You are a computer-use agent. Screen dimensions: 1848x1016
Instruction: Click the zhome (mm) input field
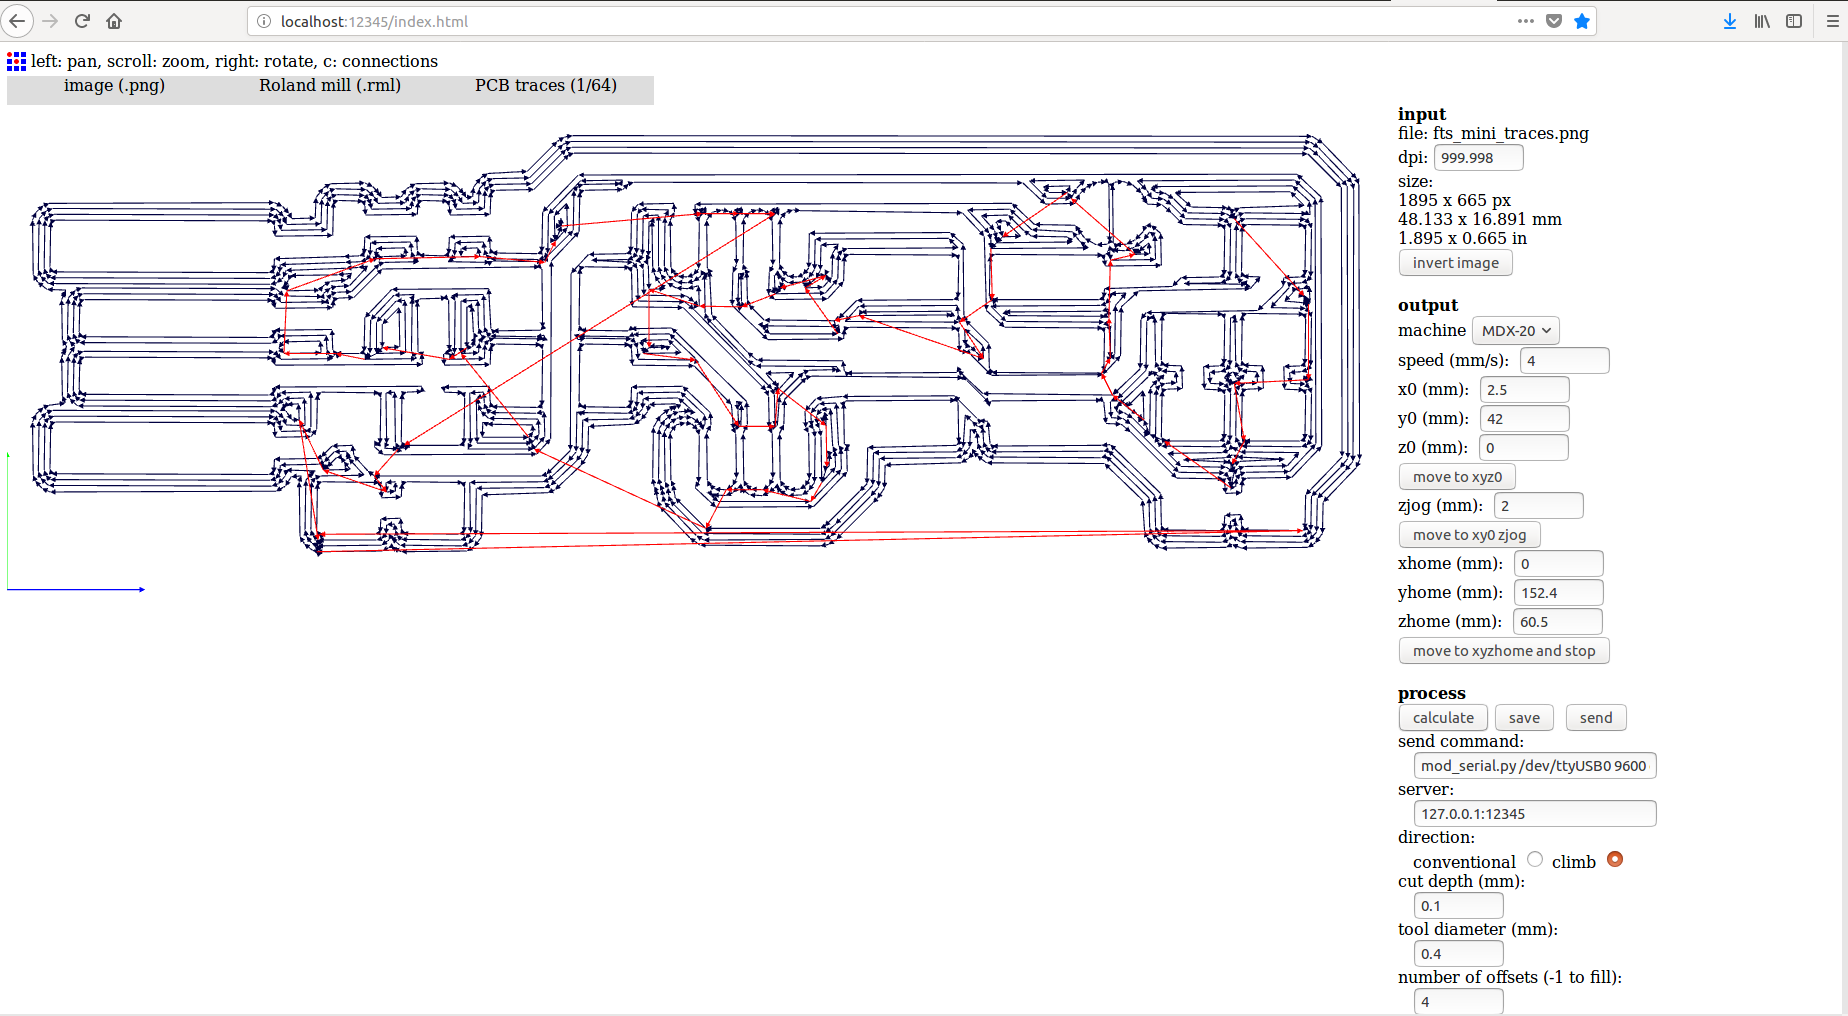click(1558, 622)
